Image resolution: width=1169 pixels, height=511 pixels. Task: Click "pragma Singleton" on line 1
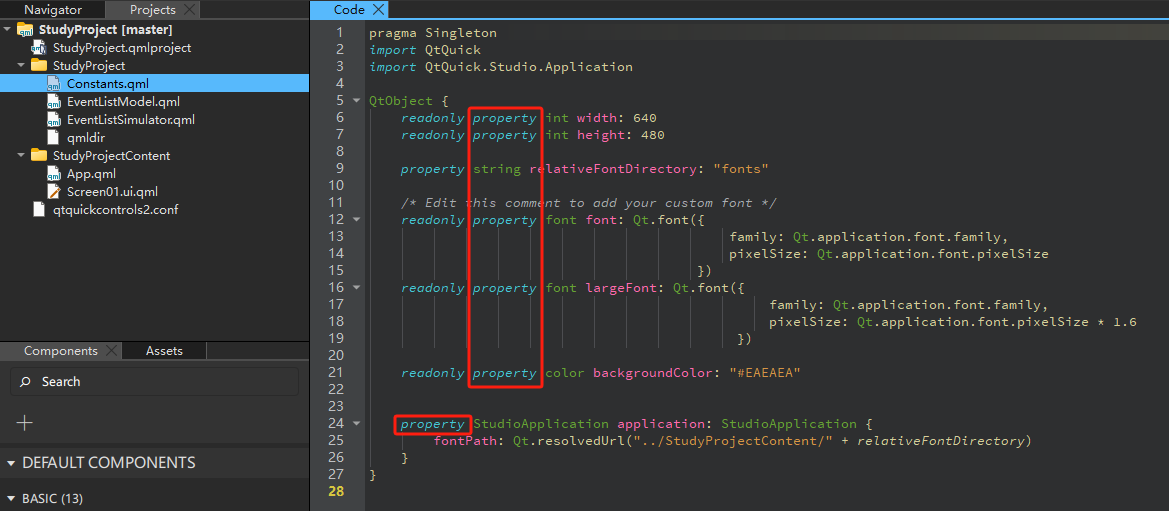pyautogui.click(x=432, y=33)
